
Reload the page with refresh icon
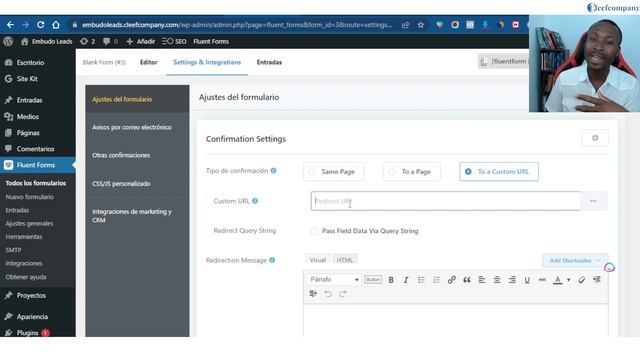point(41,25)
